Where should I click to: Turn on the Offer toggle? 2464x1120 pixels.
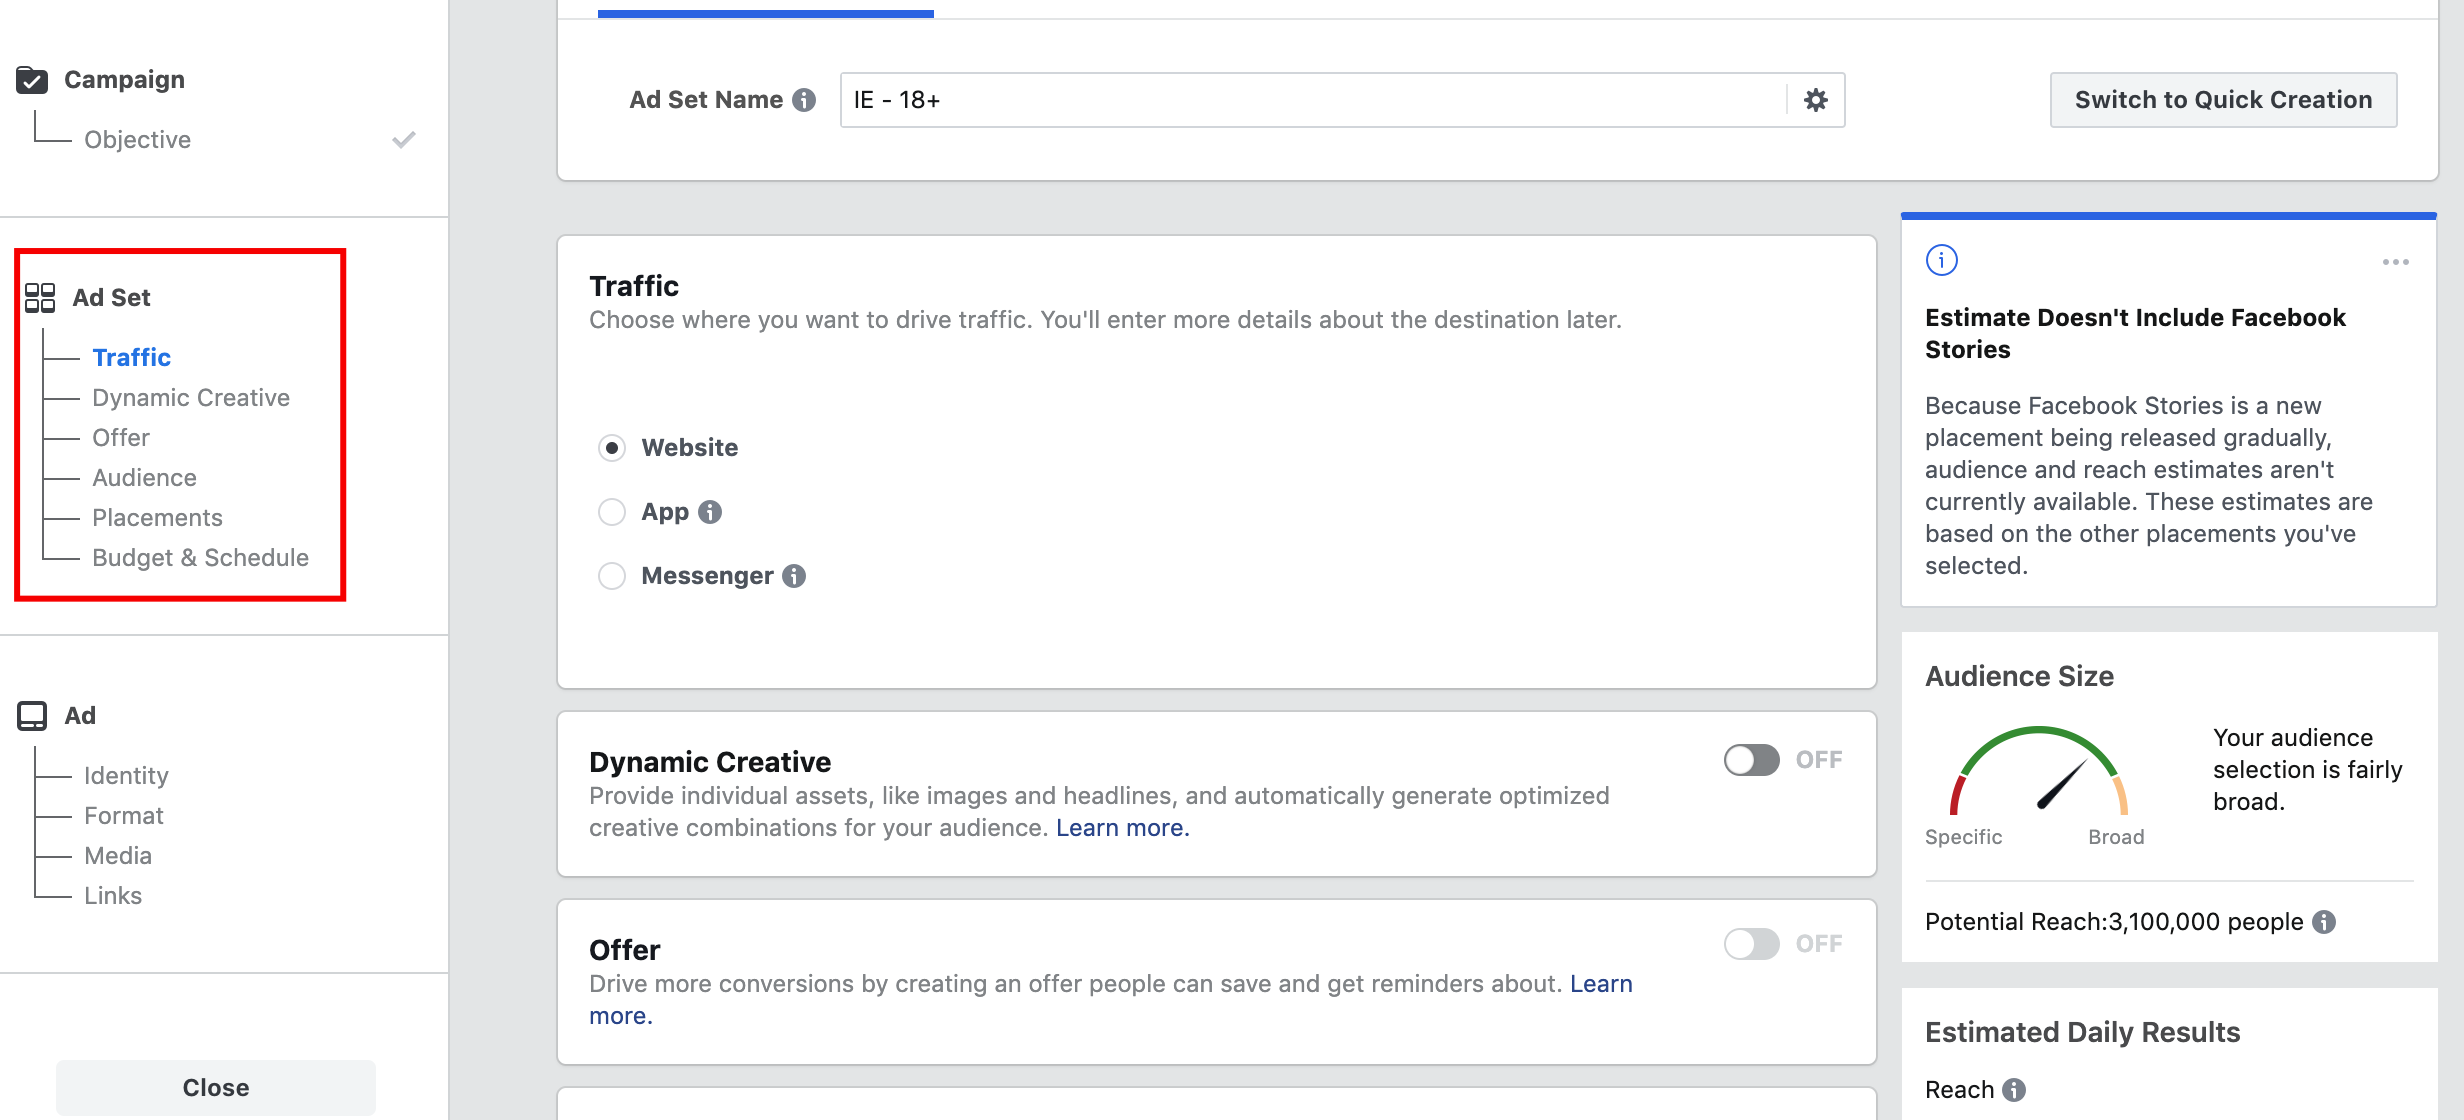click(x=1751, y=942)
